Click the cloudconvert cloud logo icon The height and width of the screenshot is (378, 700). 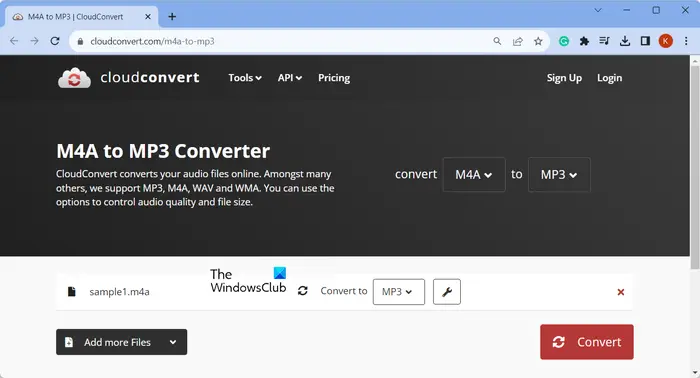pos(74,78)
